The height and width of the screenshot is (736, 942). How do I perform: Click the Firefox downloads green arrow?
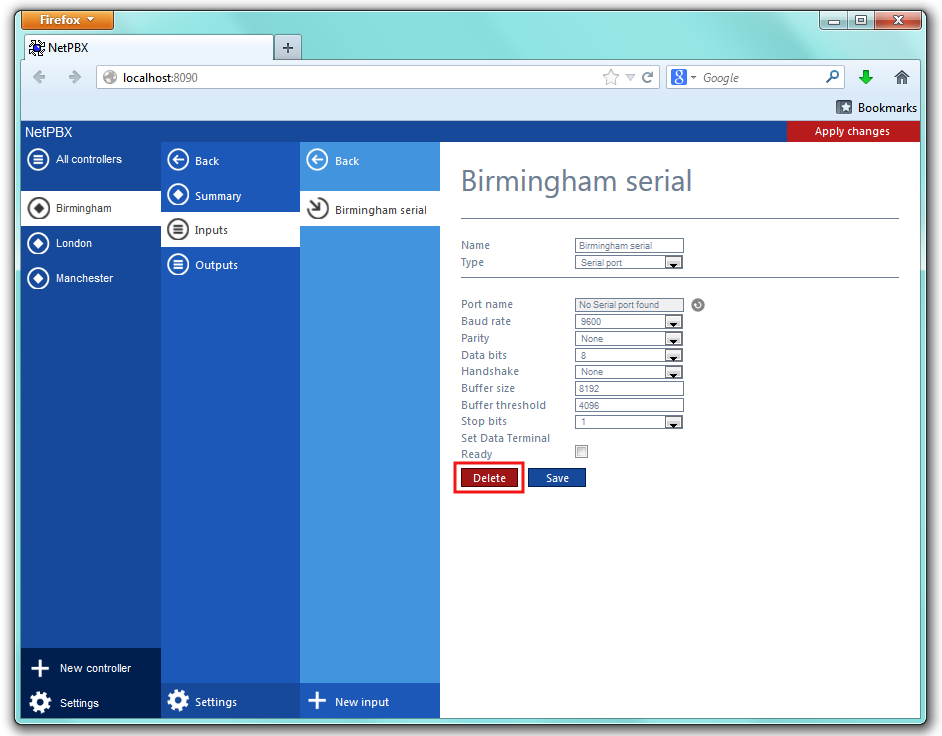[x=866, y=77]
